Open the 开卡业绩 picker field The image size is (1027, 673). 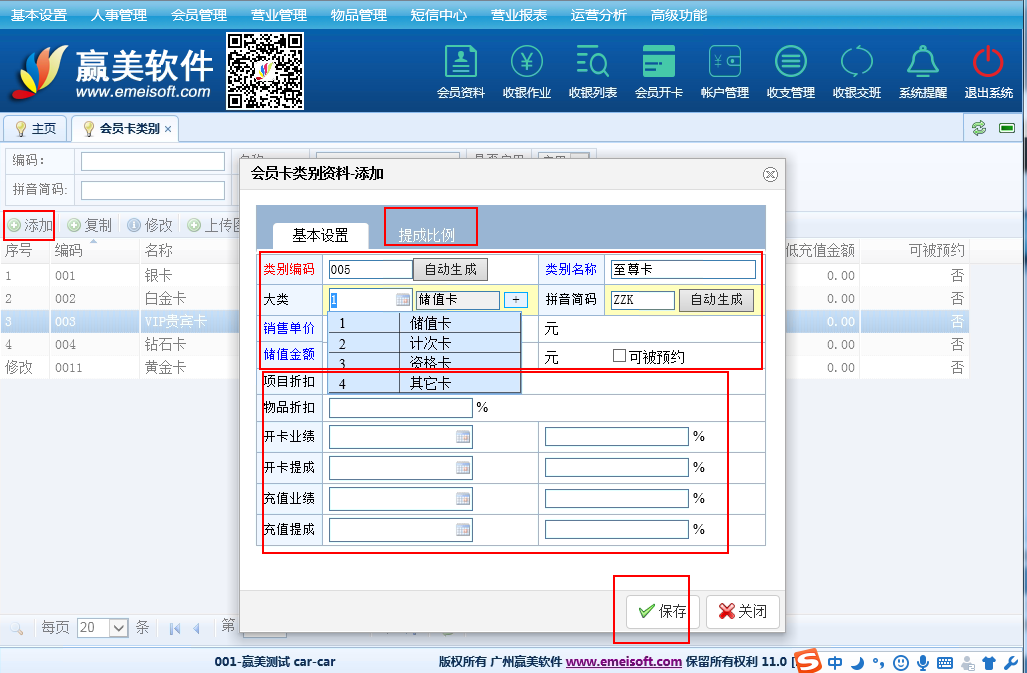click(x=462, y=437)
